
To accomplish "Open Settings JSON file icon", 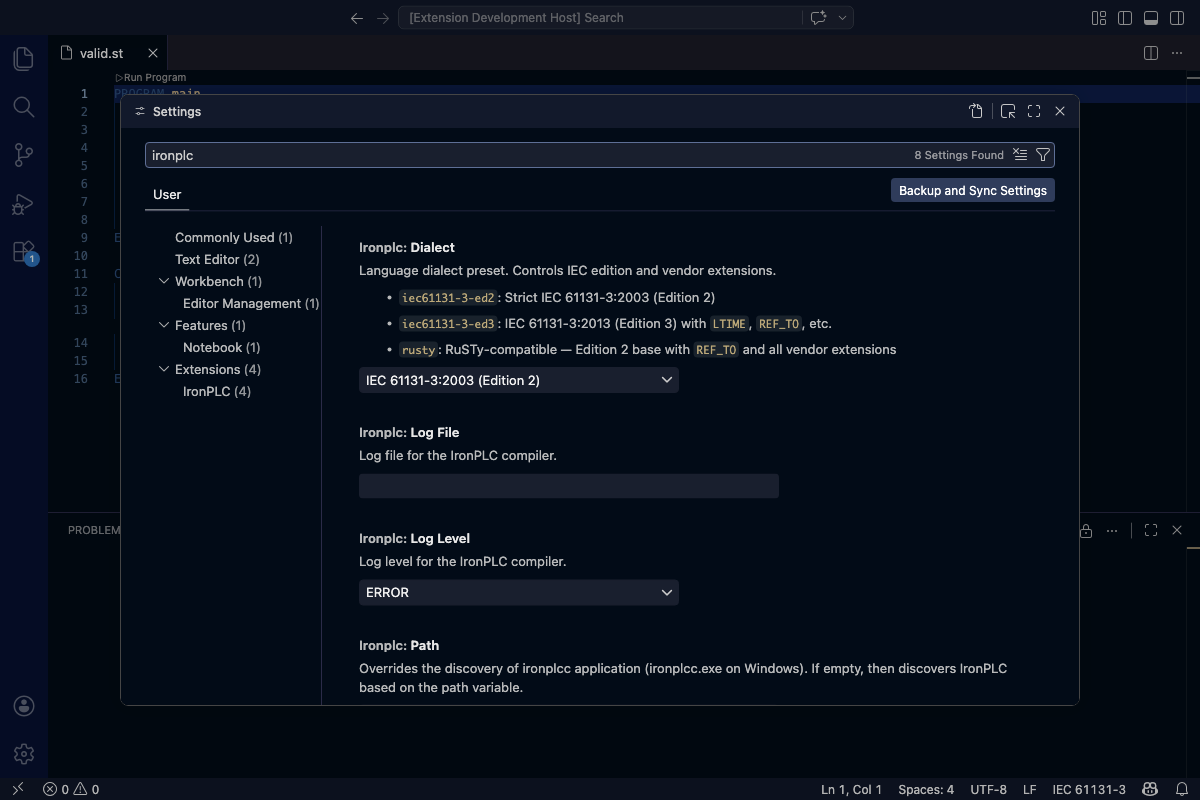I will pyautogui.click(x=976, y=111).
